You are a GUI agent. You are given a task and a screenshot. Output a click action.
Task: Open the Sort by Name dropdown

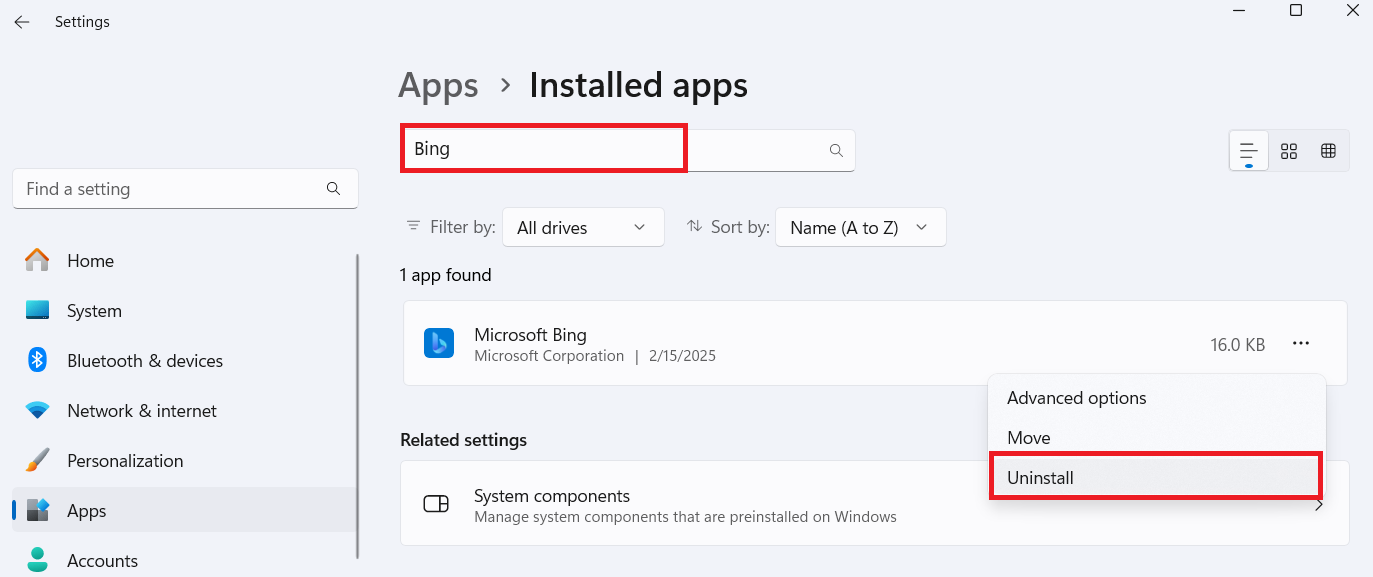click(860, 228)
